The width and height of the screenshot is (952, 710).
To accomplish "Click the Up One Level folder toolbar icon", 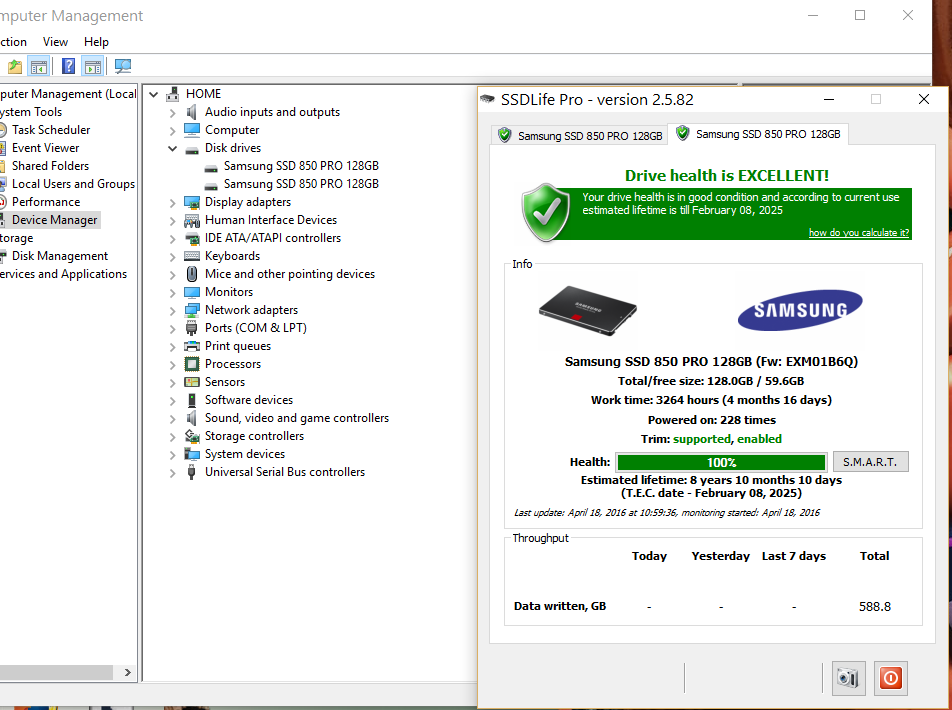I will [x=15, y=66].
